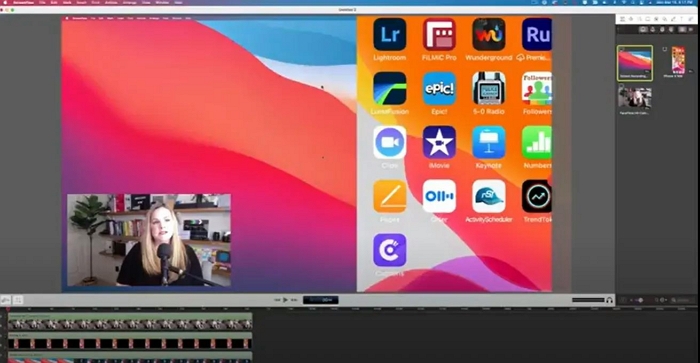700x363 pixels.
Task: Filter media library by video clips
Action: tap(643, 29)
